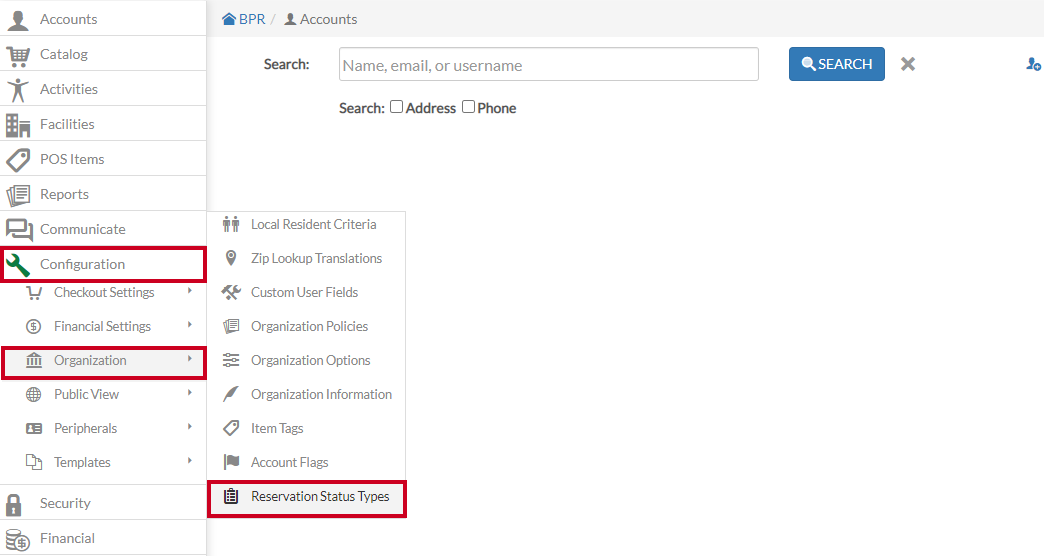Click the Checkout Settings cart icon
Image resolution: width=1044 pixels, height=556 pixels.
(34, 293)
